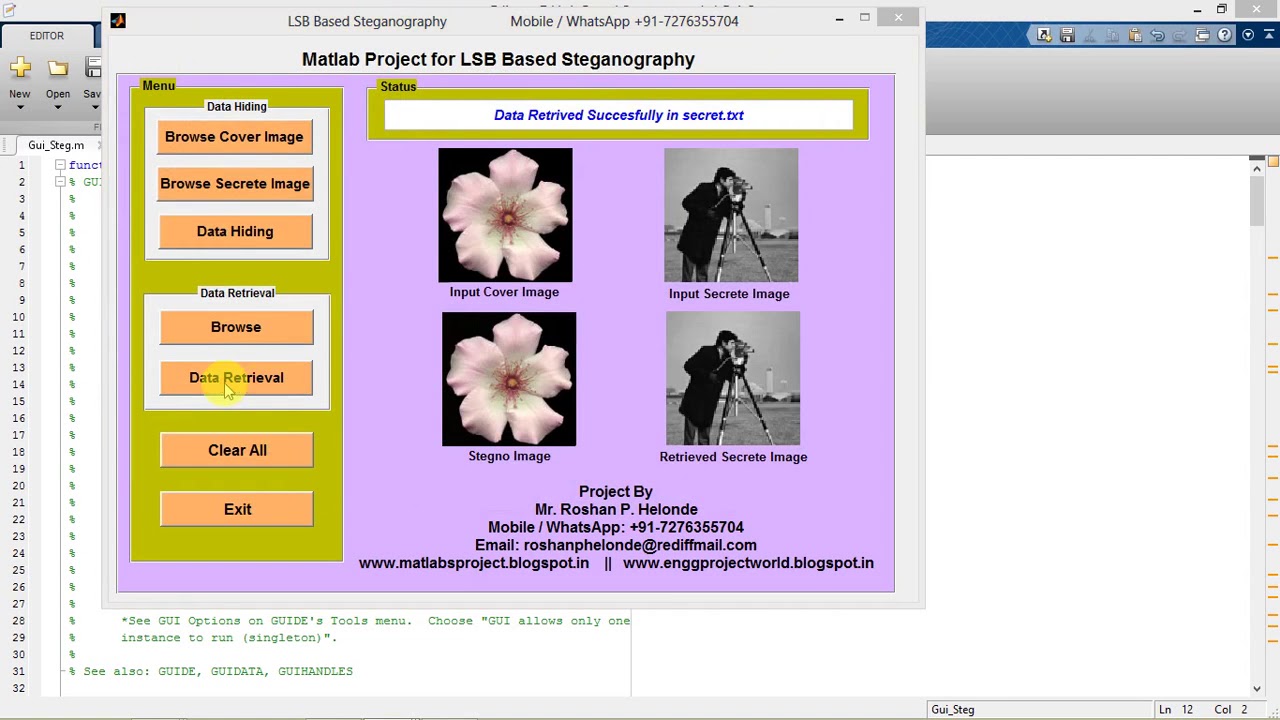Image resolution: width=1280 pixels, height=720 pixels.
Task: Click line number 28 in the editor gutter
Action: pyautogui.click(x=20, y=621)
